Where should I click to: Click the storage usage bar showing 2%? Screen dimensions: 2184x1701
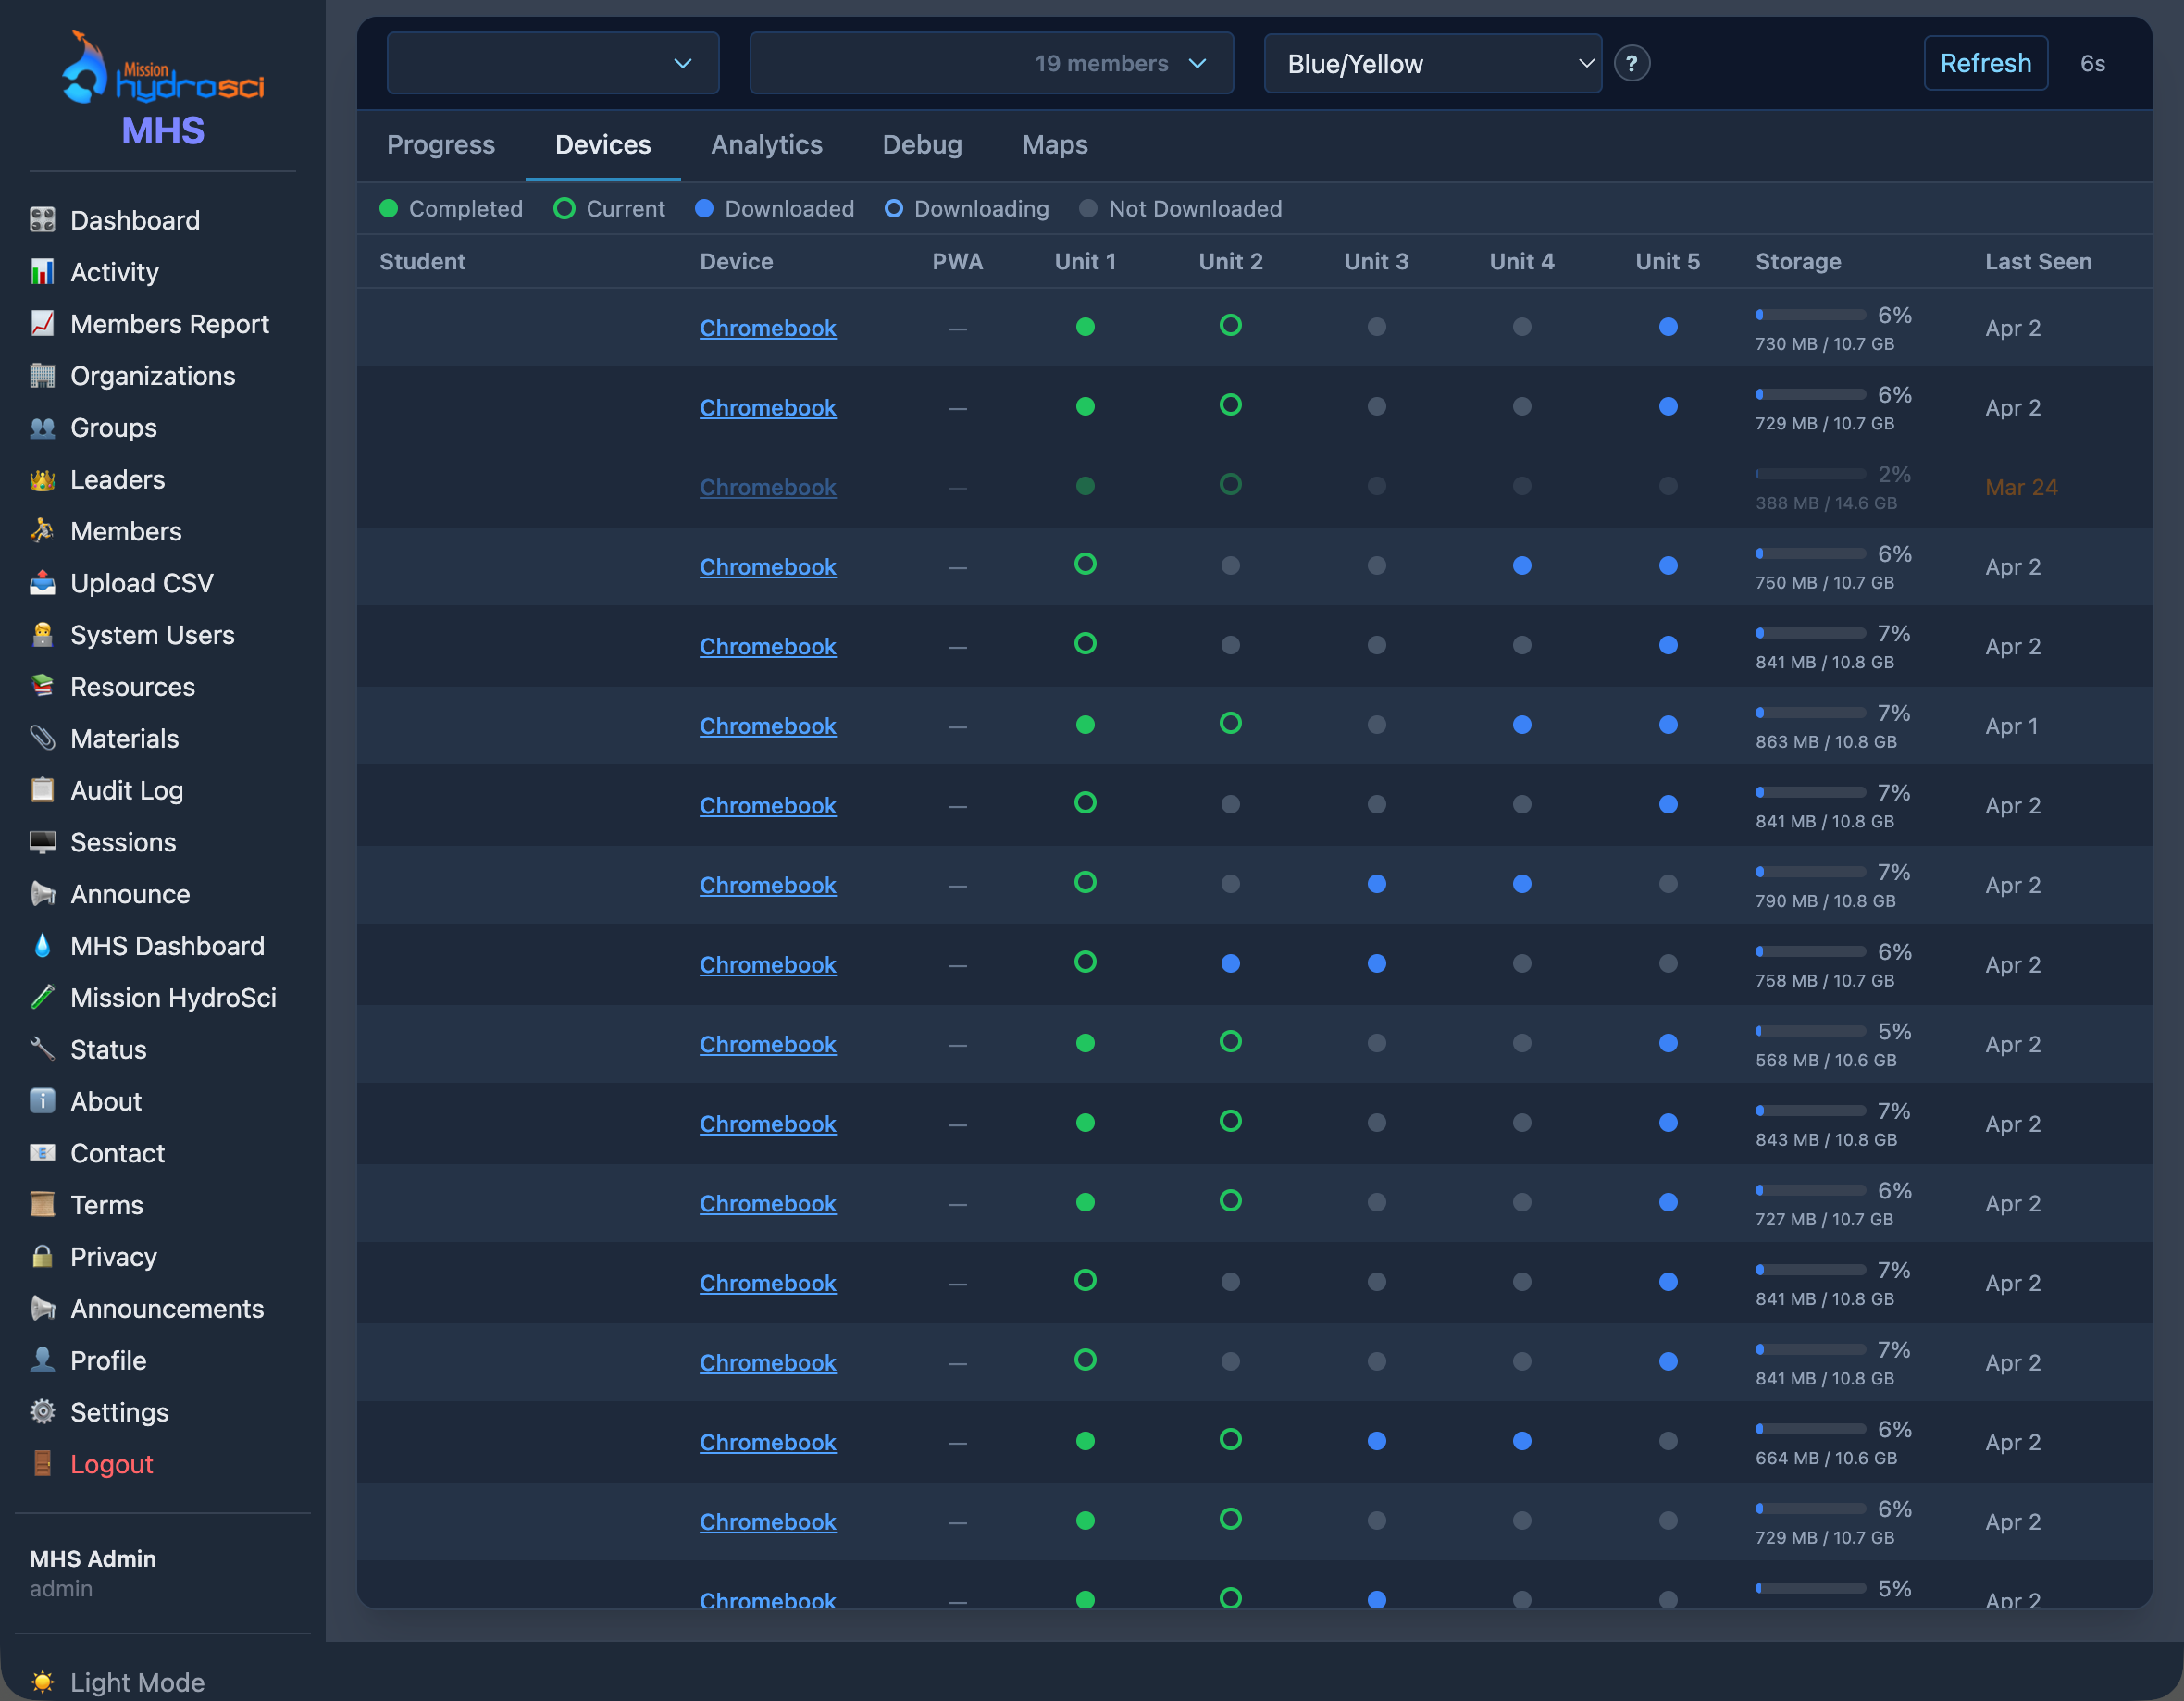click(1810, 473)
